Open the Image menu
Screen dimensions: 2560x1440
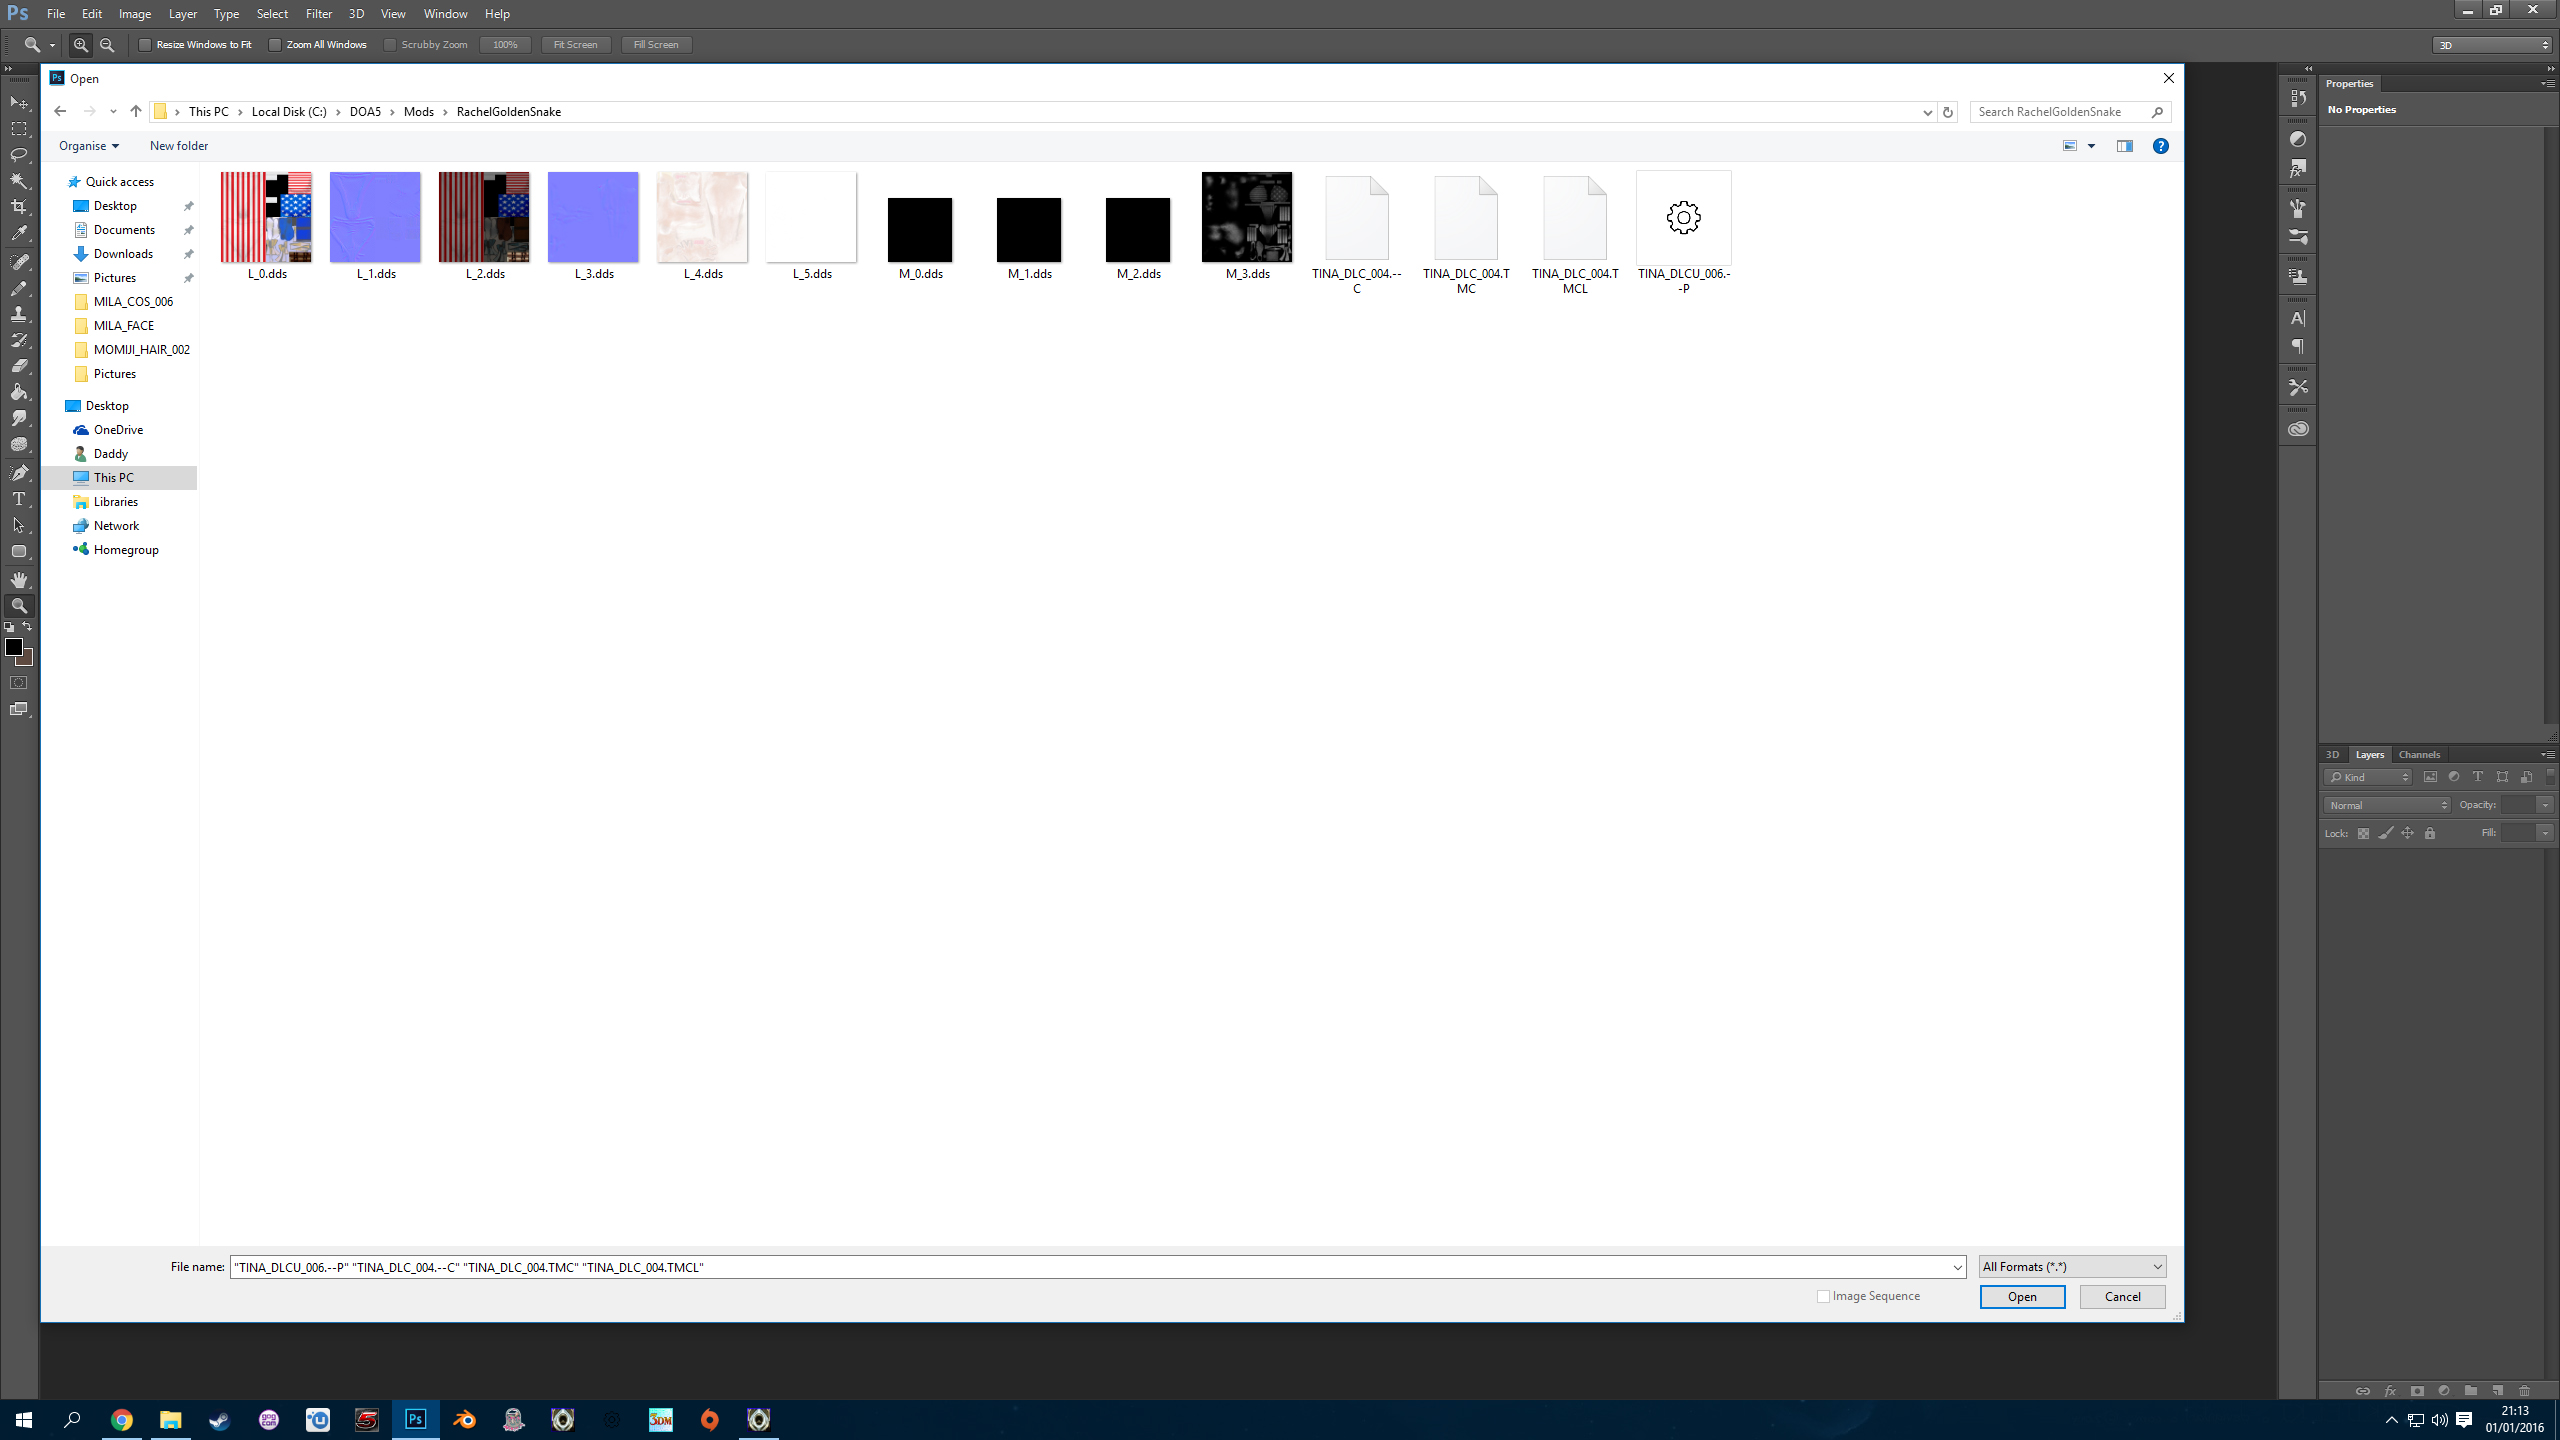[135, 14]
